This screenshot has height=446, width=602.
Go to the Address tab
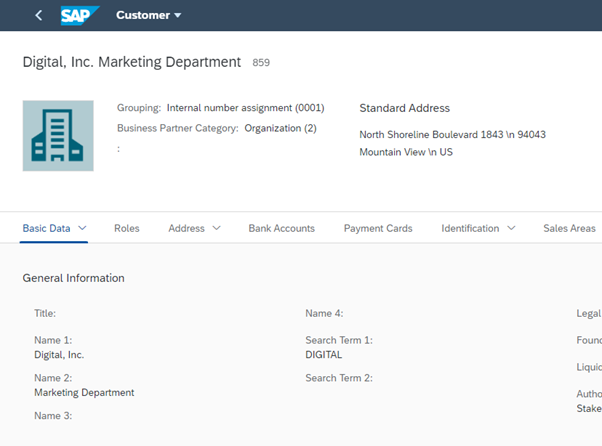point(186,228)
